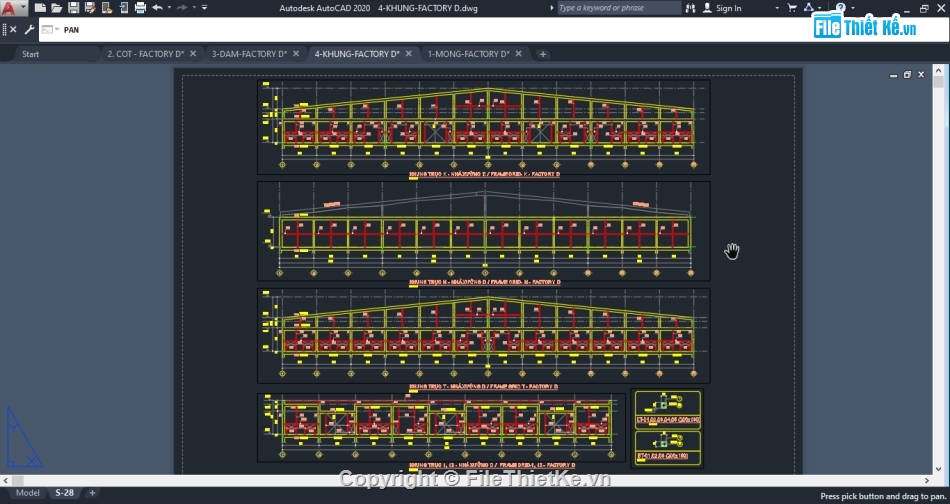The width and height of the screenshot is (950, 504).
Task: Click the ST-01 detail box
Action: tap(668, 448)
